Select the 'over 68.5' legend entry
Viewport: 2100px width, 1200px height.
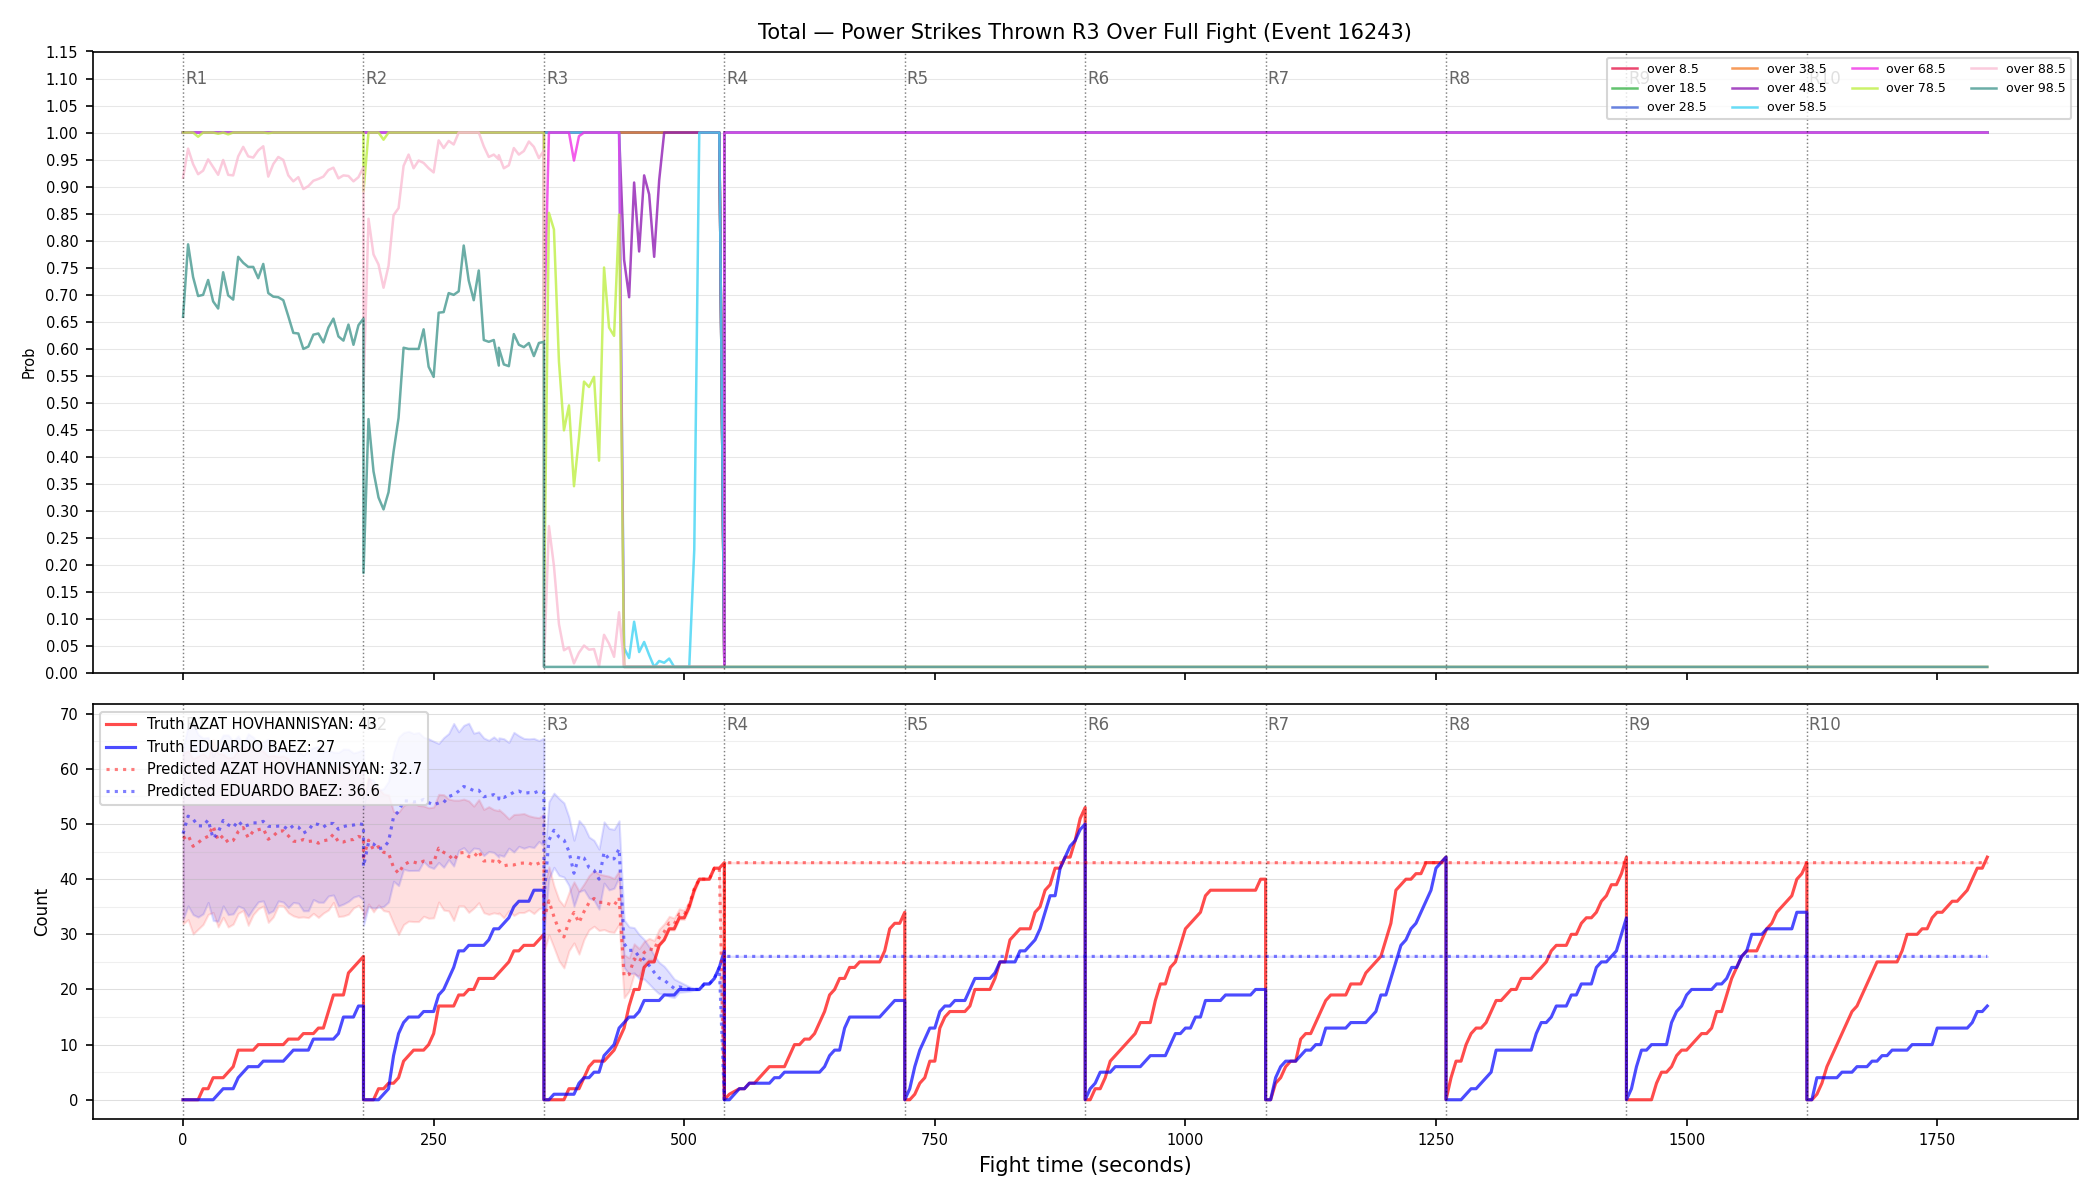1898,69
